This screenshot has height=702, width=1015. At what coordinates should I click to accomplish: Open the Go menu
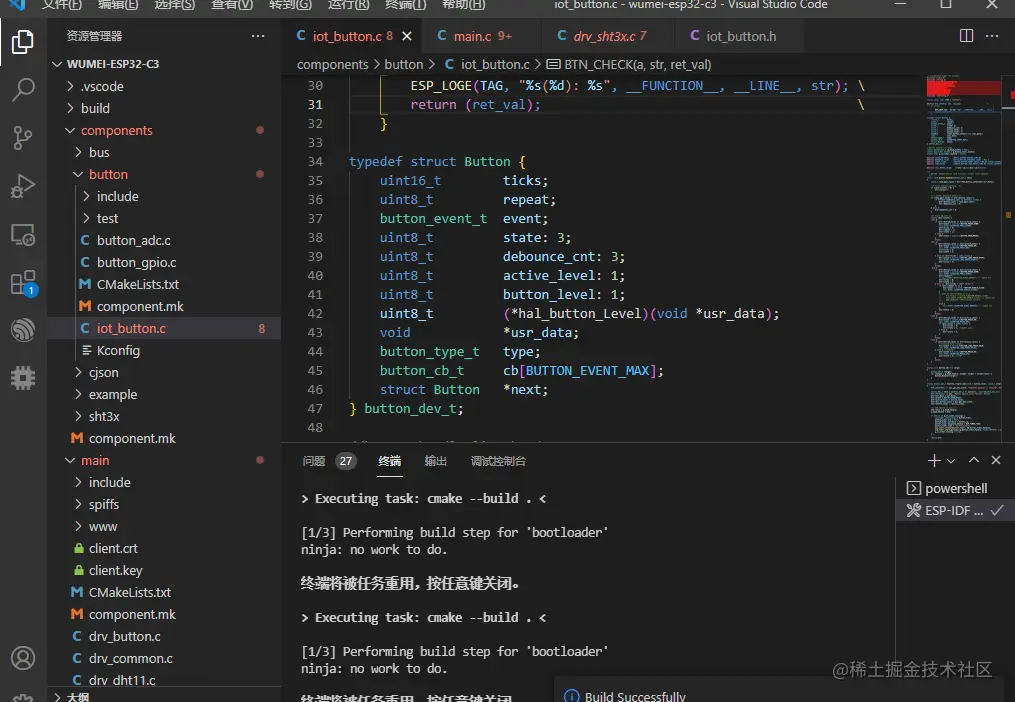point(289,5)
